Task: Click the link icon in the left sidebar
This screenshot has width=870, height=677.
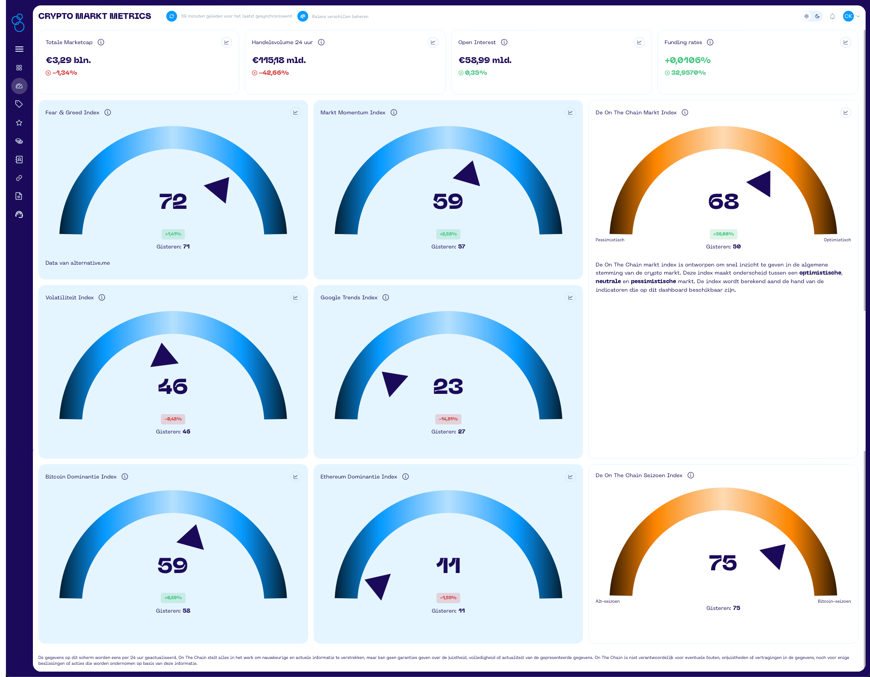Action: point(18,178)
